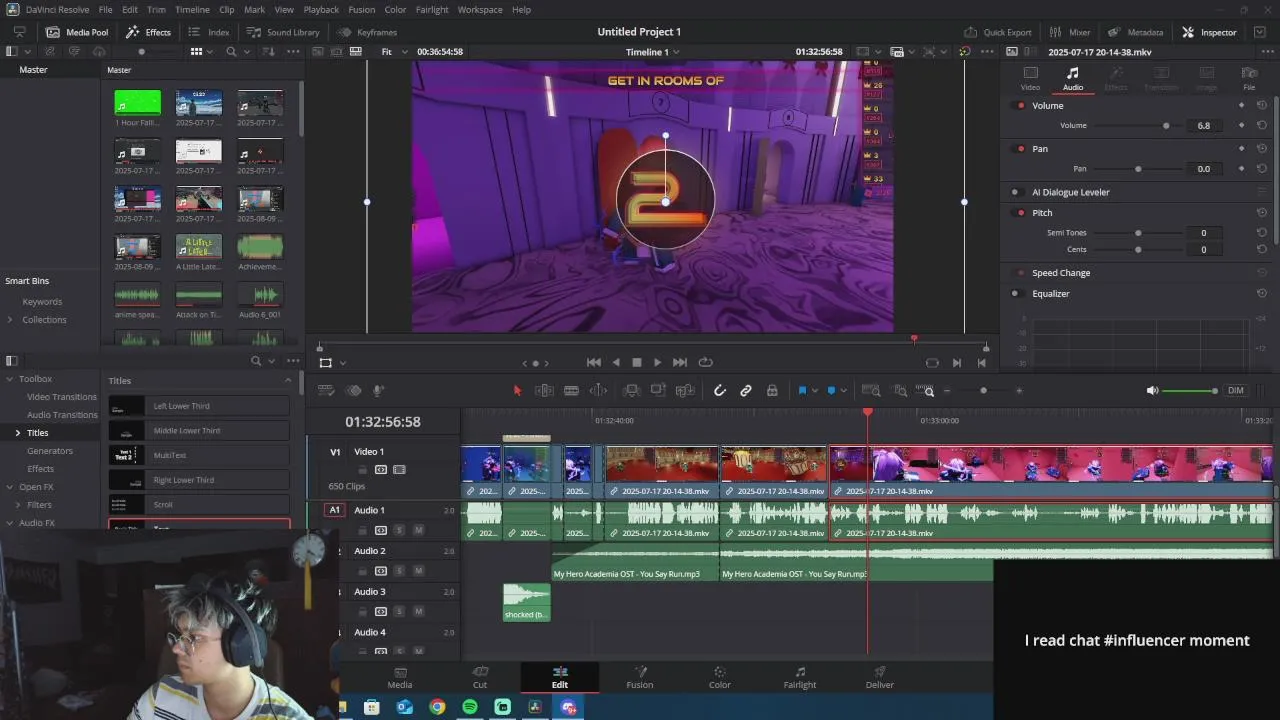Image resolution: width=1280 pixels, height=720 pixels.
Task: Reset the Volume section in Inspector
Action: [1262, 105]
